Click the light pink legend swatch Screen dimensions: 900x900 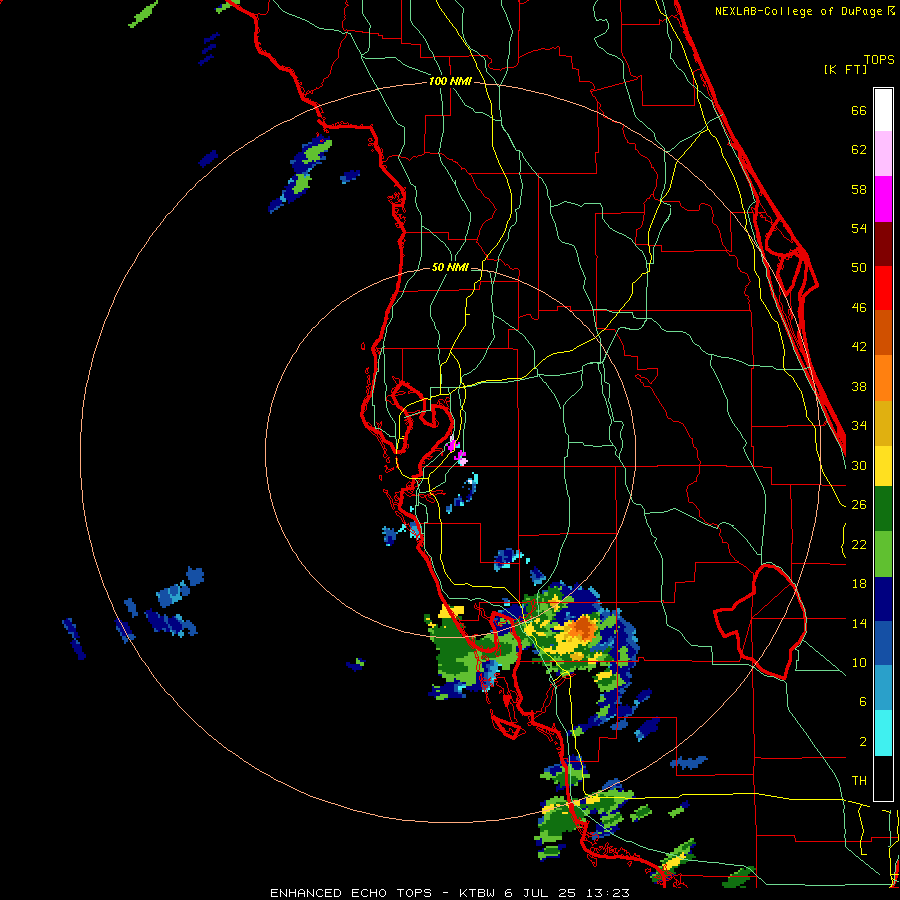[883, 154]
